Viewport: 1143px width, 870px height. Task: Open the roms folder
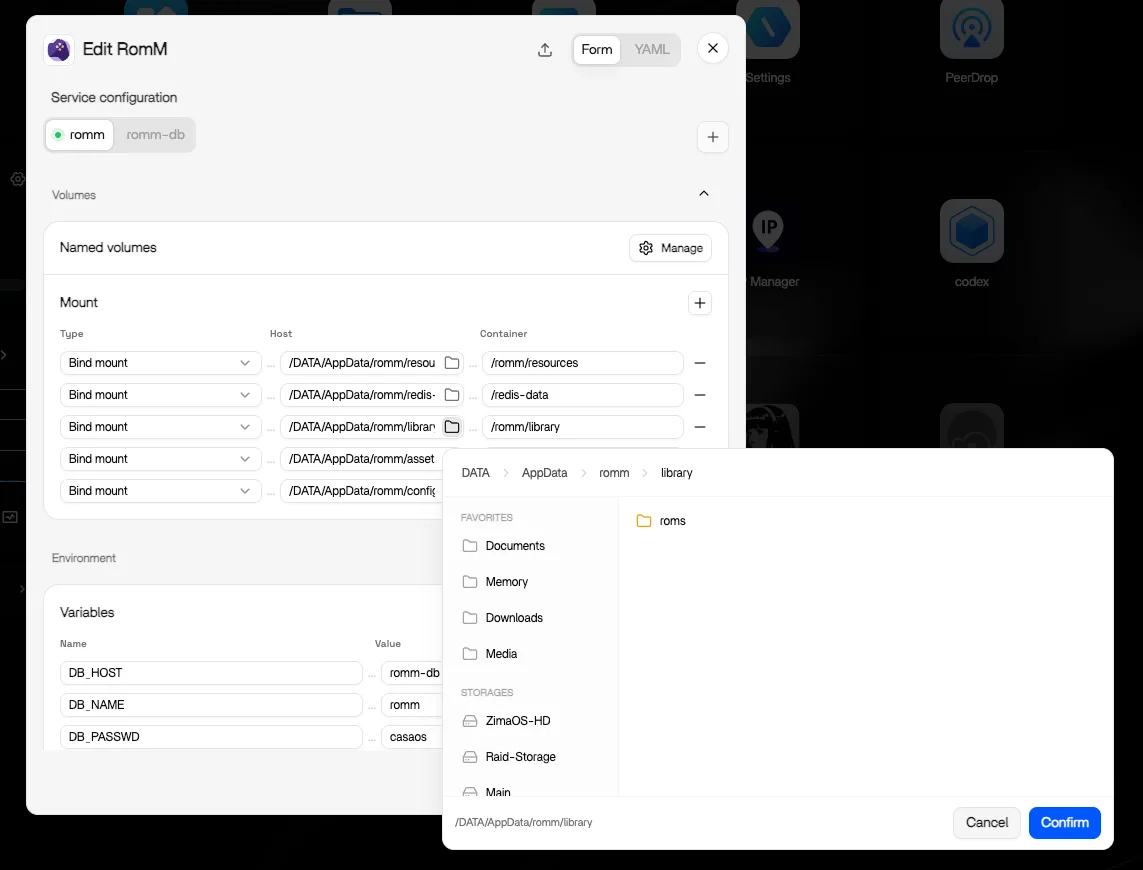point(661,521)
